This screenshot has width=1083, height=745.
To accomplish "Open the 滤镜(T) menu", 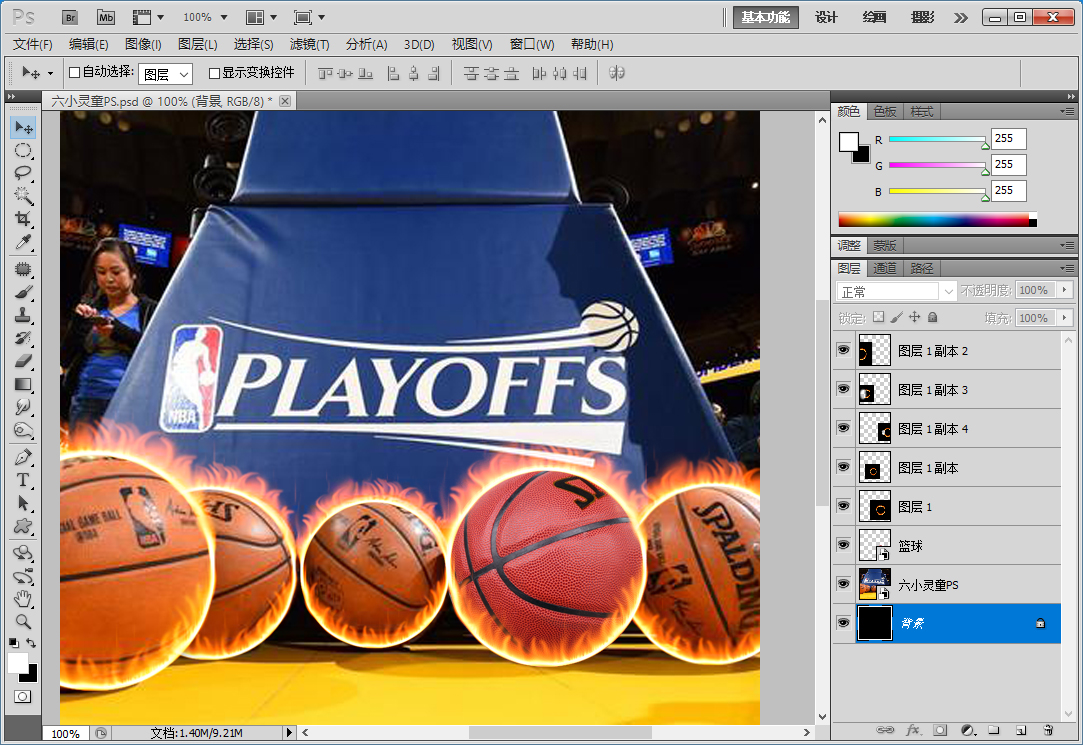I will tap(309, 44).
